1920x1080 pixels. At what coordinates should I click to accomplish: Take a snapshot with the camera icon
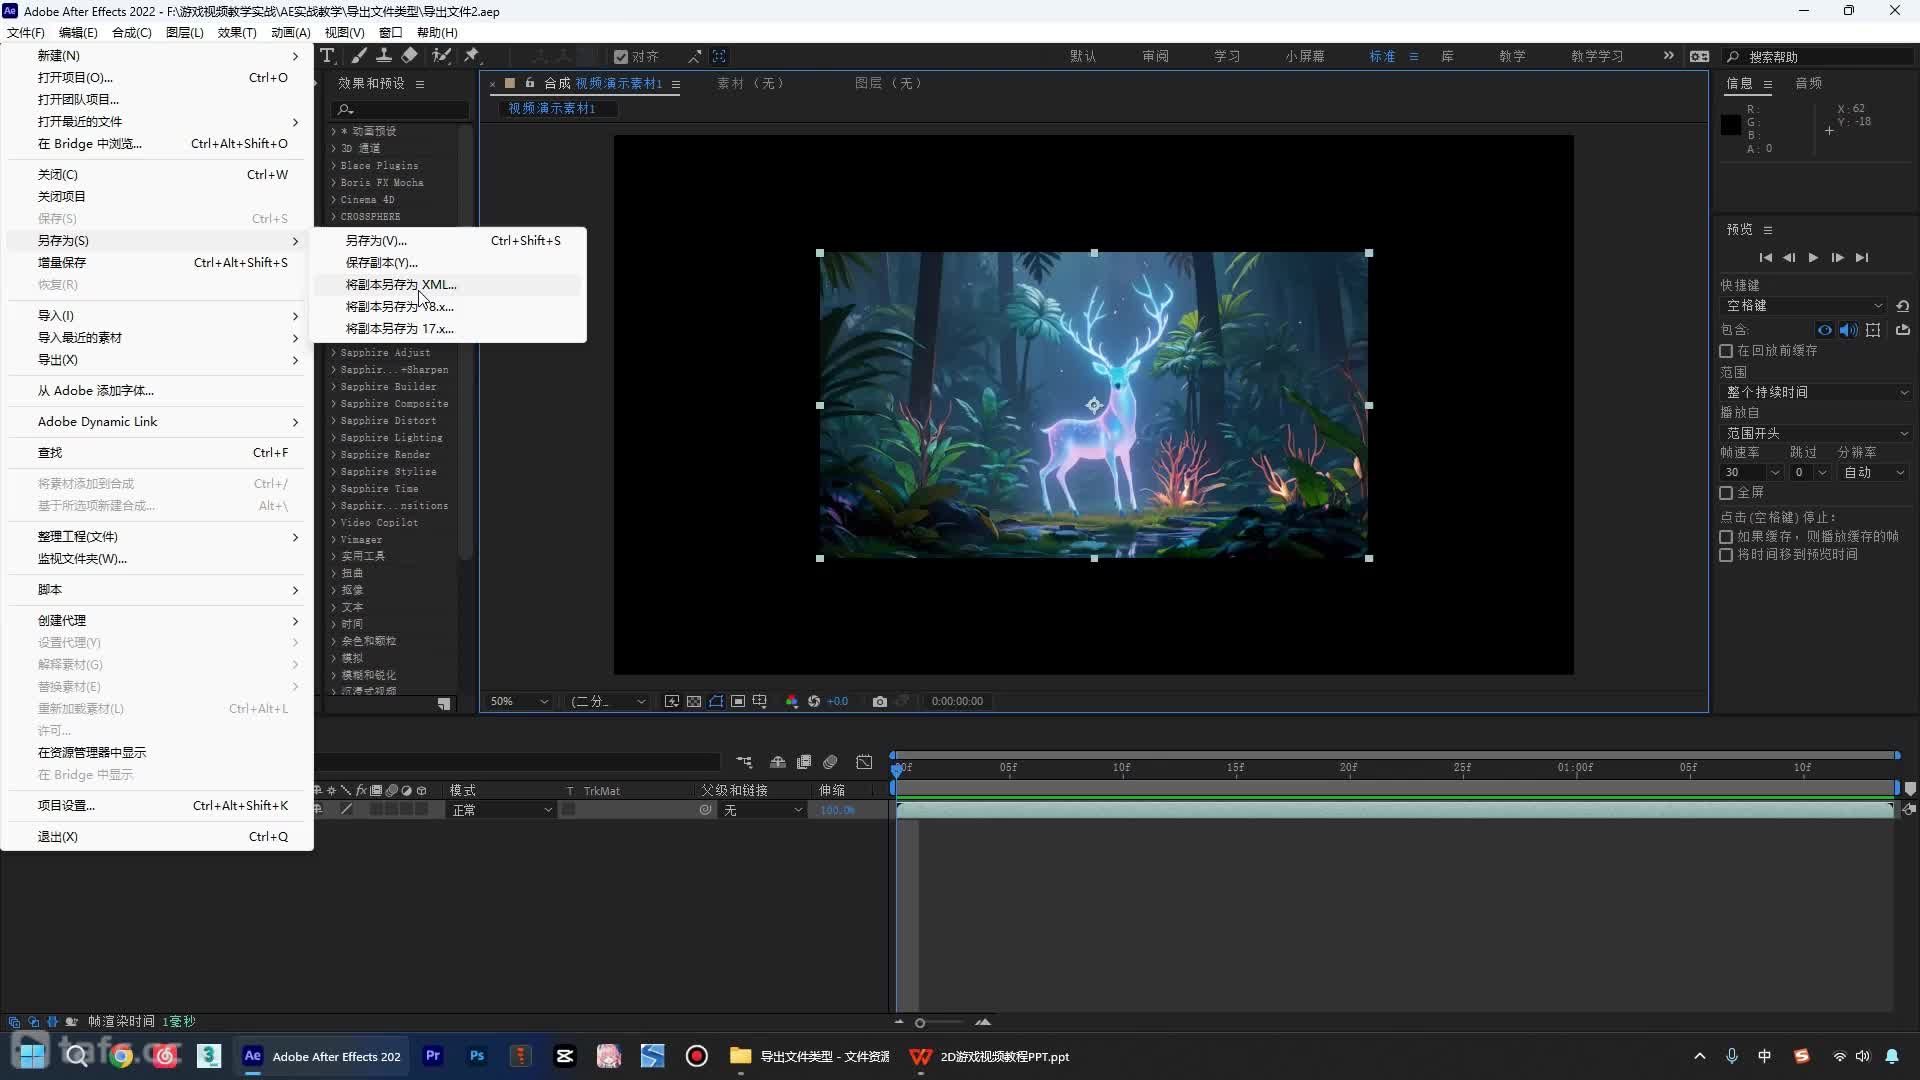click(x=880, y=702)
